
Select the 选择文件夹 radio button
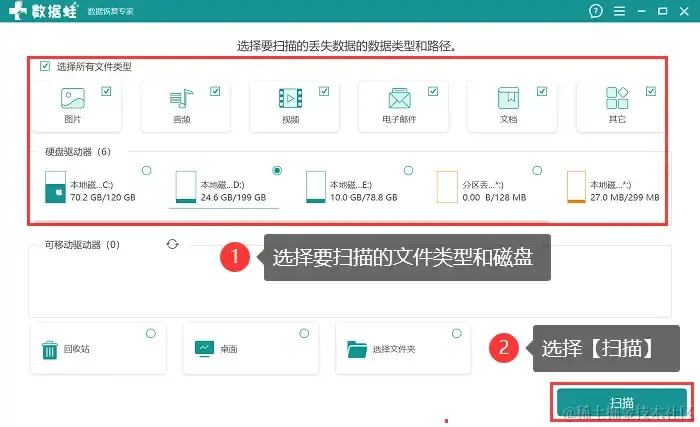457,333
